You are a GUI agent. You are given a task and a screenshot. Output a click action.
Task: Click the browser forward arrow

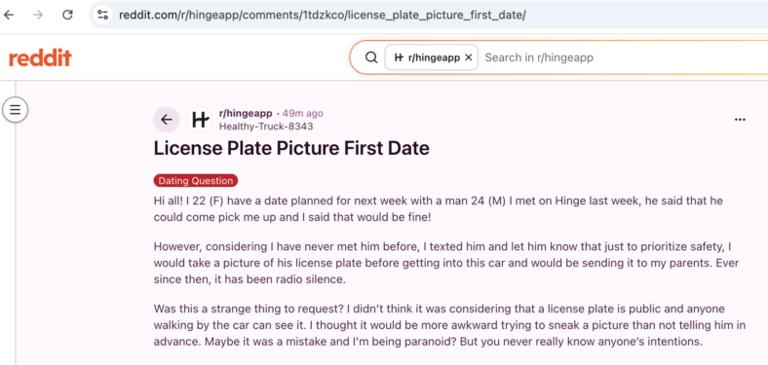tap(38, 15)
